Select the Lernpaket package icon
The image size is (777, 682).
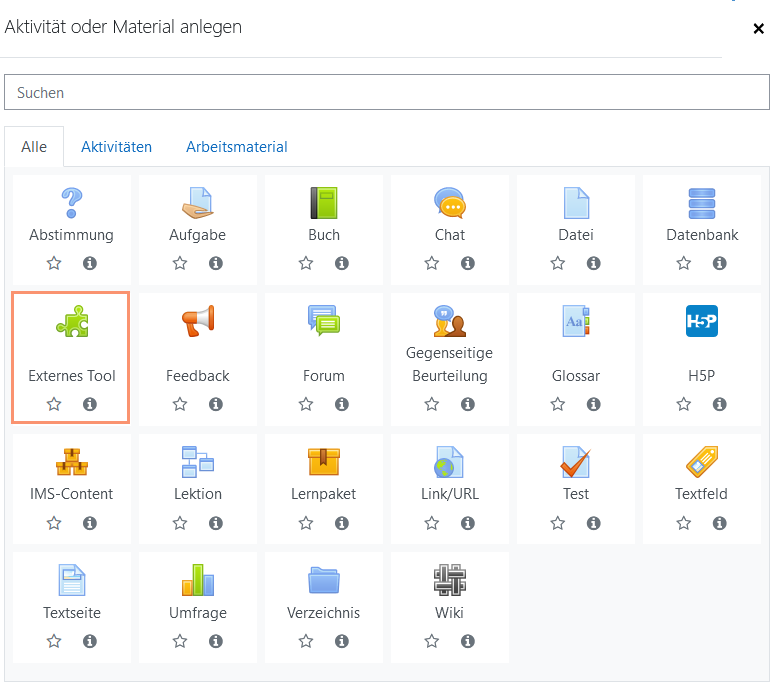coord(324,461)
